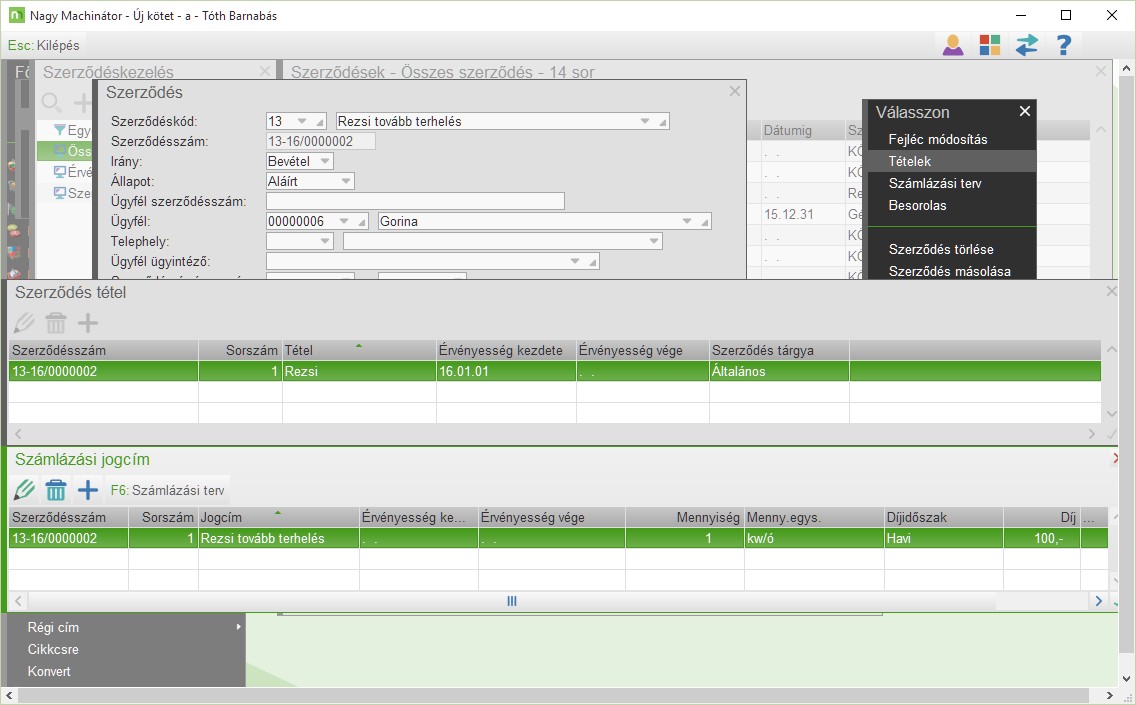Select the 16.01.01 validity start cell
This screenshot has height=705, width=1136.
click(x=506, y=371)
